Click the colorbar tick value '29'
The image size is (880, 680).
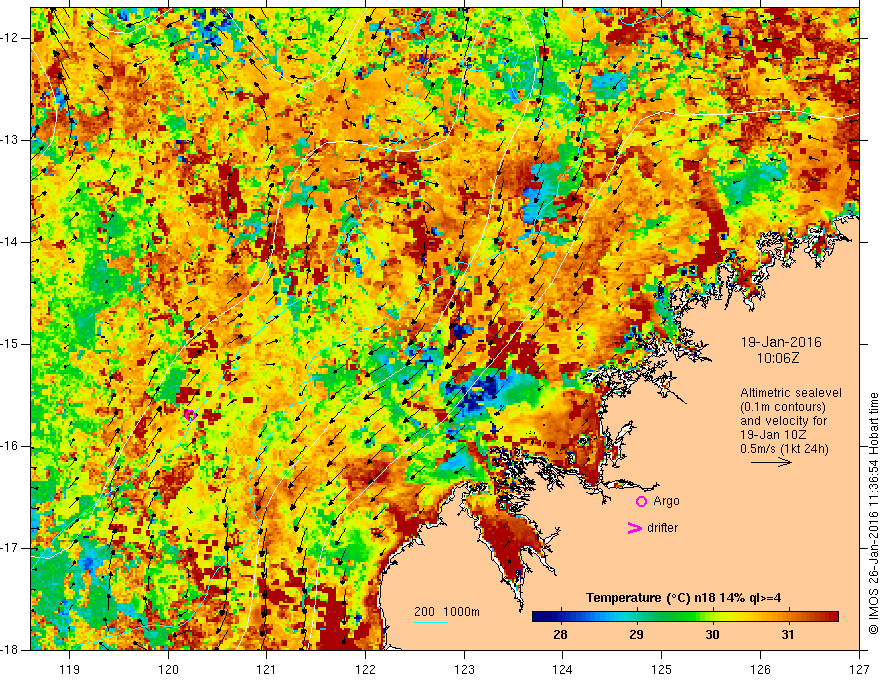(x=636, y=635)
